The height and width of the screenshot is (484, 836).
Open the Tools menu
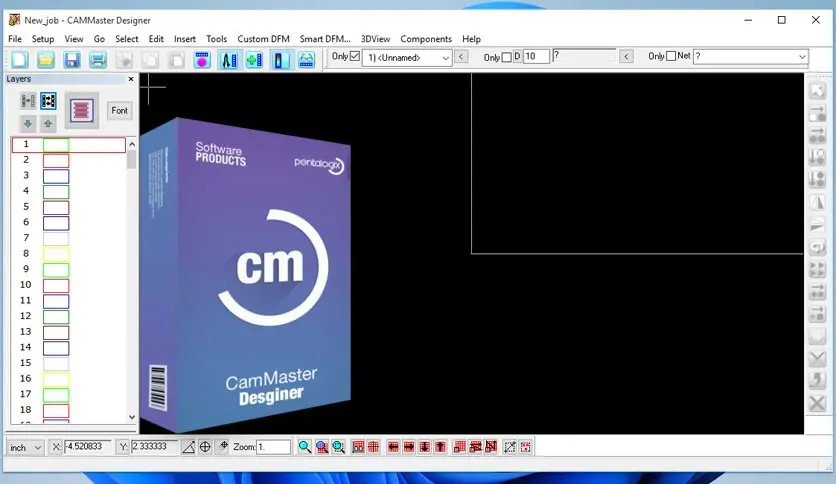point(216,39)
